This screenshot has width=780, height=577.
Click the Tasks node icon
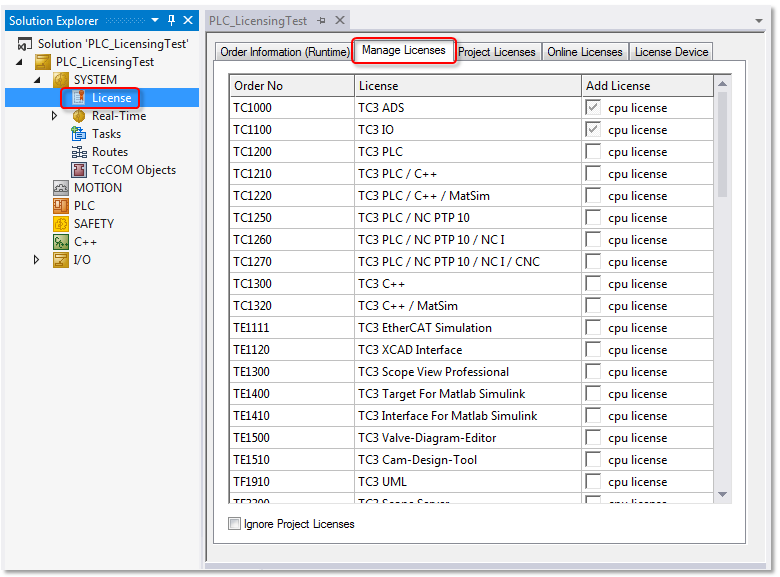point(79,134)
